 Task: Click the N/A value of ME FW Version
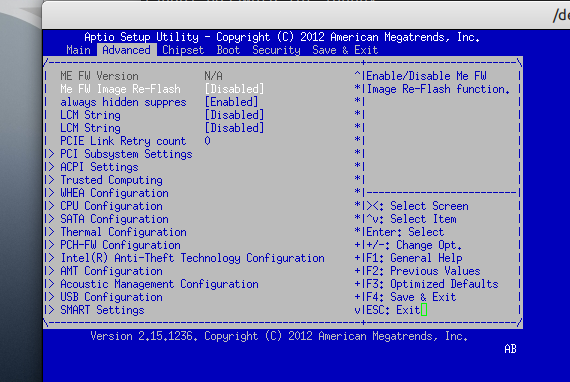[213, 76]
